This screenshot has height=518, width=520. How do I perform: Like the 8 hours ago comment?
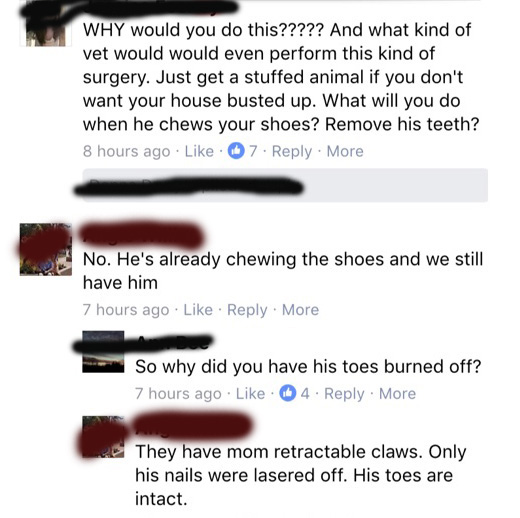(199, 151)
